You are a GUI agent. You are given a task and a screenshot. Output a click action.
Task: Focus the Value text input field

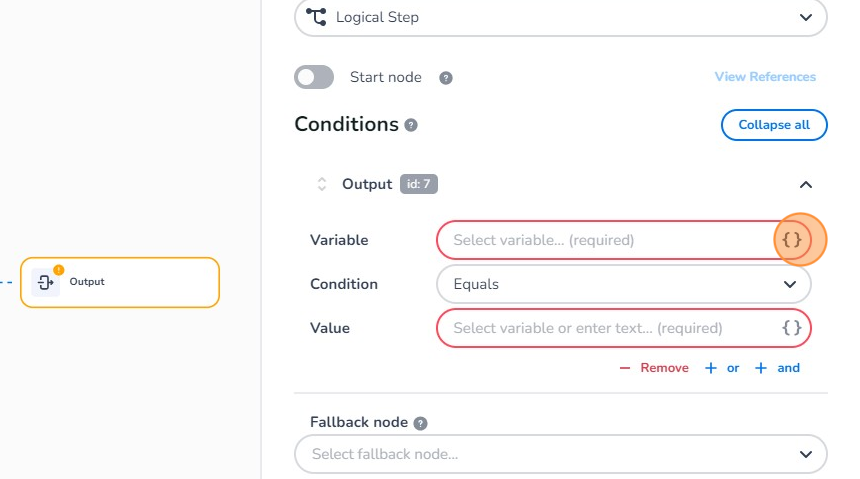(x=605, y=328)
